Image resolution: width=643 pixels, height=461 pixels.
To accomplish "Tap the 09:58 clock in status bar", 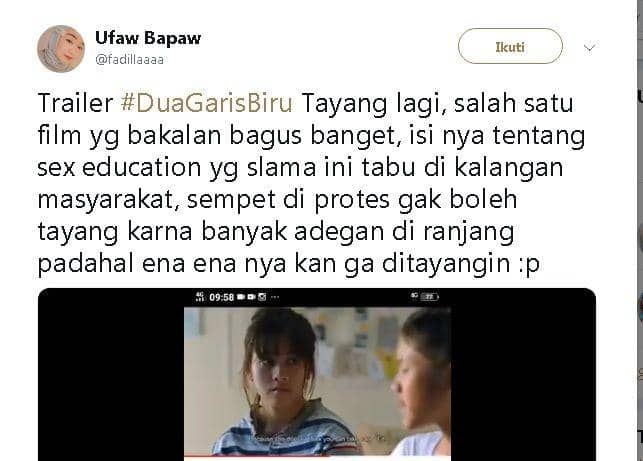I will pyautogui.click(x=221, y=297).
